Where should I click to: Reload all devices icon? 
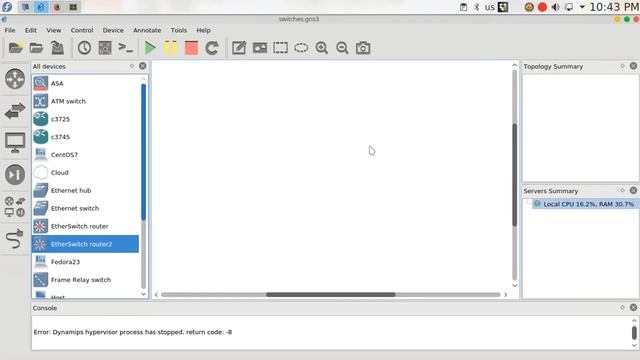(212, 48)
